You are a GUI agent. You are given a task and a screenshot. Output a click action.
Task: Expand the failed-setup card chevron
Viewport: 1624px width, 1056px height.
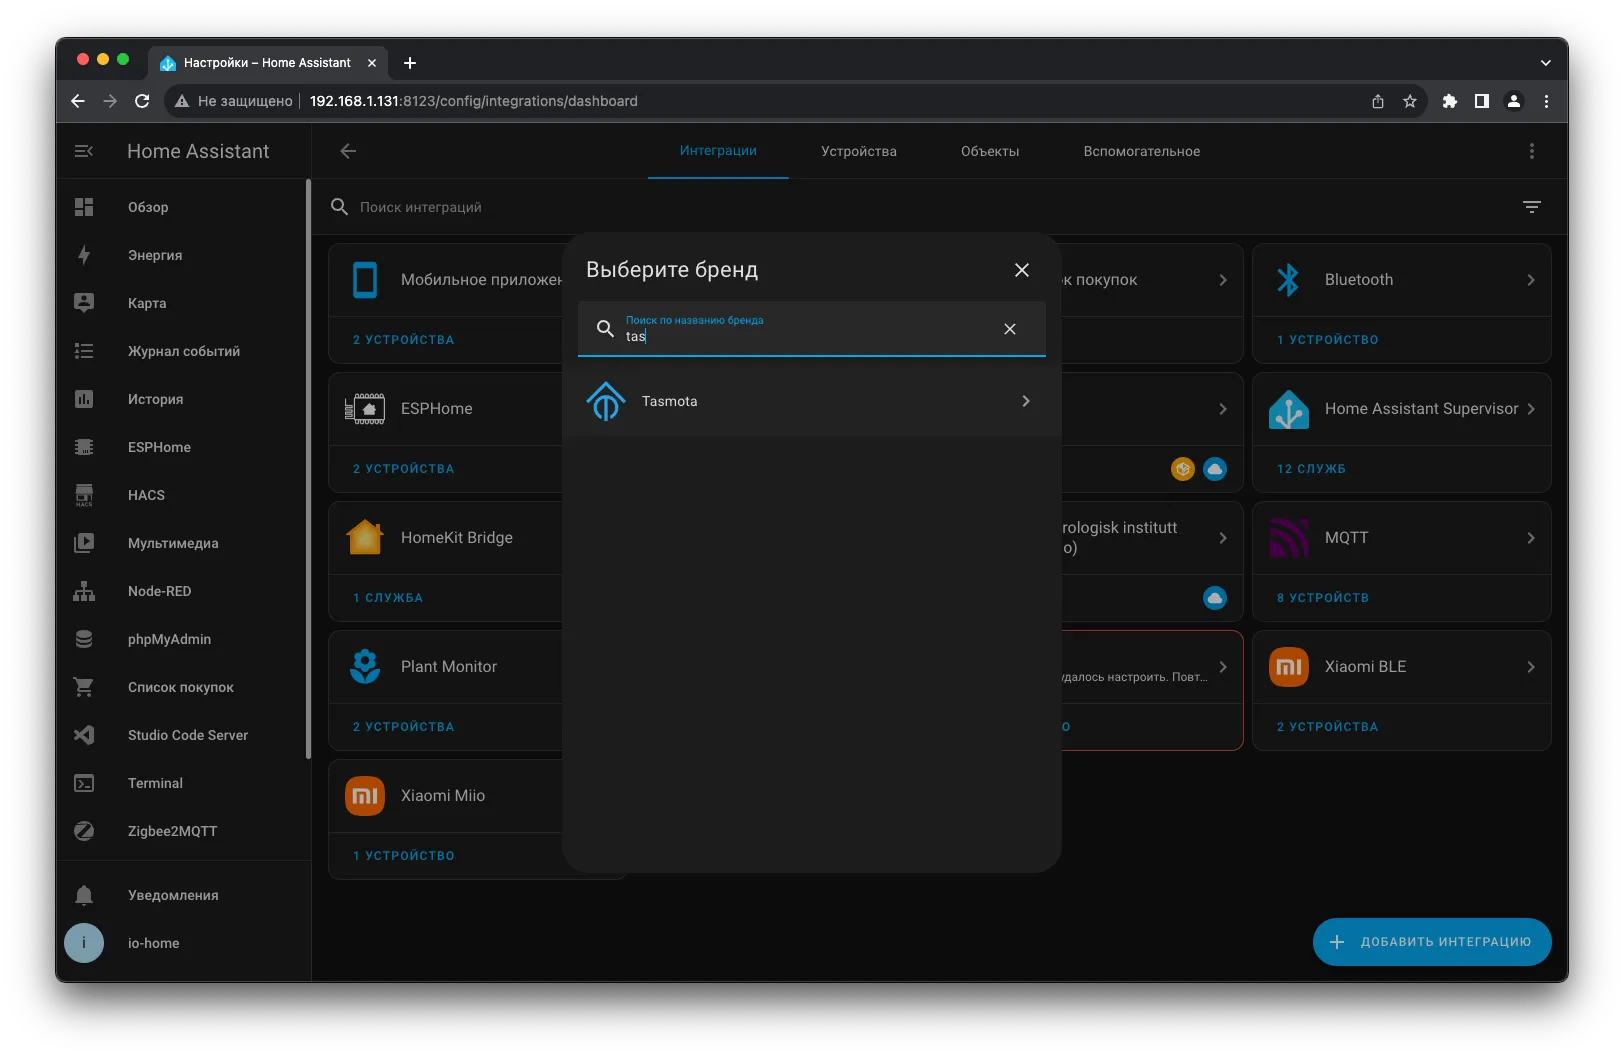click(x=1223, y=667)
